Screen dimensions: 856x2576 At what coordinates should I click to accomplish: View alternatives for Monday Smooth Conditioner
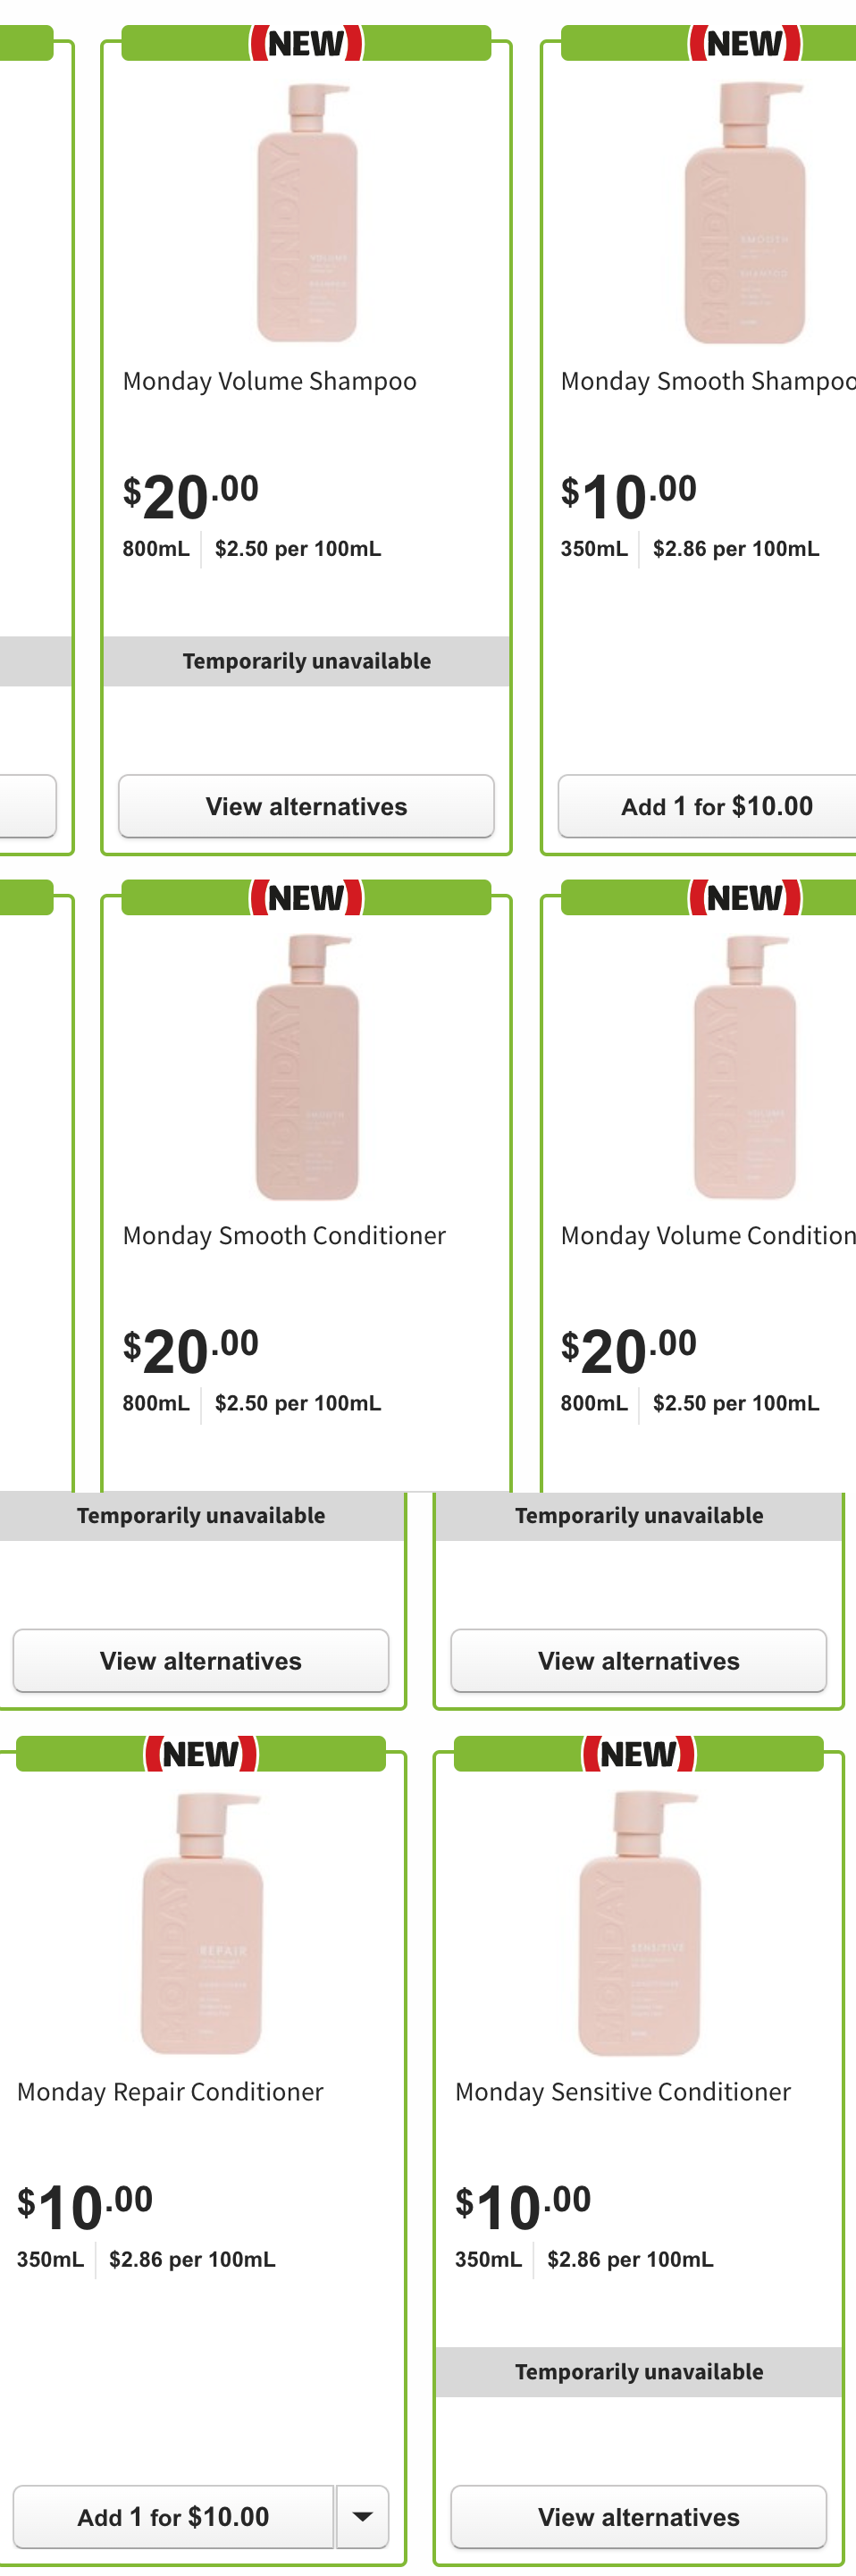point(201,1660)
